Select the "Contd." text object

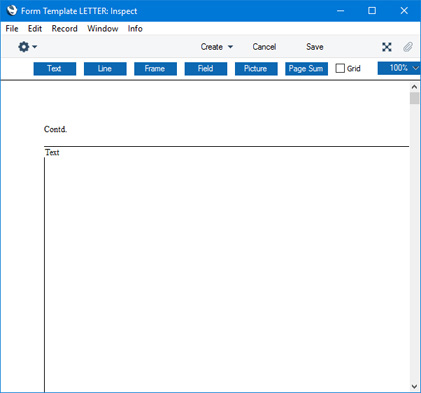click(55, 129)
